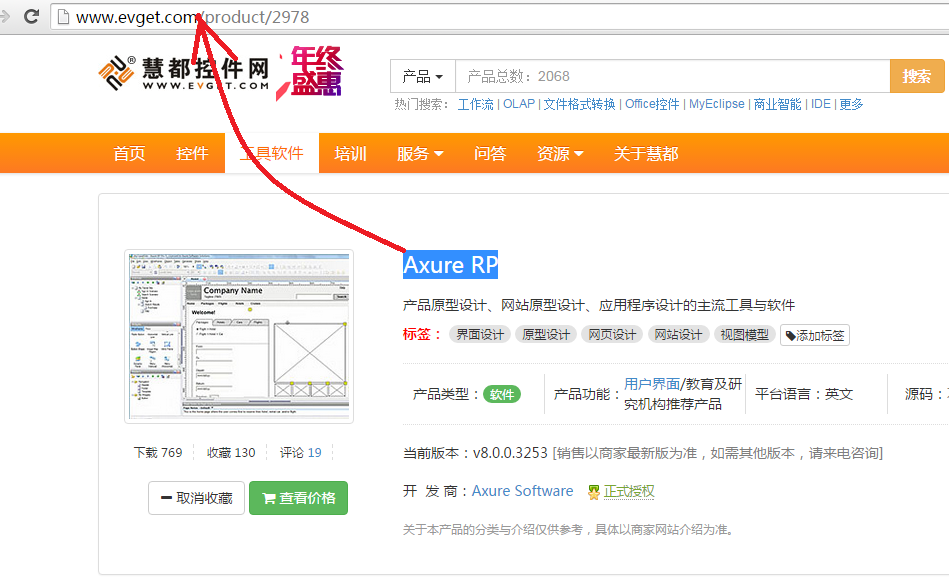Click the browser forward arrow
The width and height of the screenshot is (949, 583).
(5, 16)
